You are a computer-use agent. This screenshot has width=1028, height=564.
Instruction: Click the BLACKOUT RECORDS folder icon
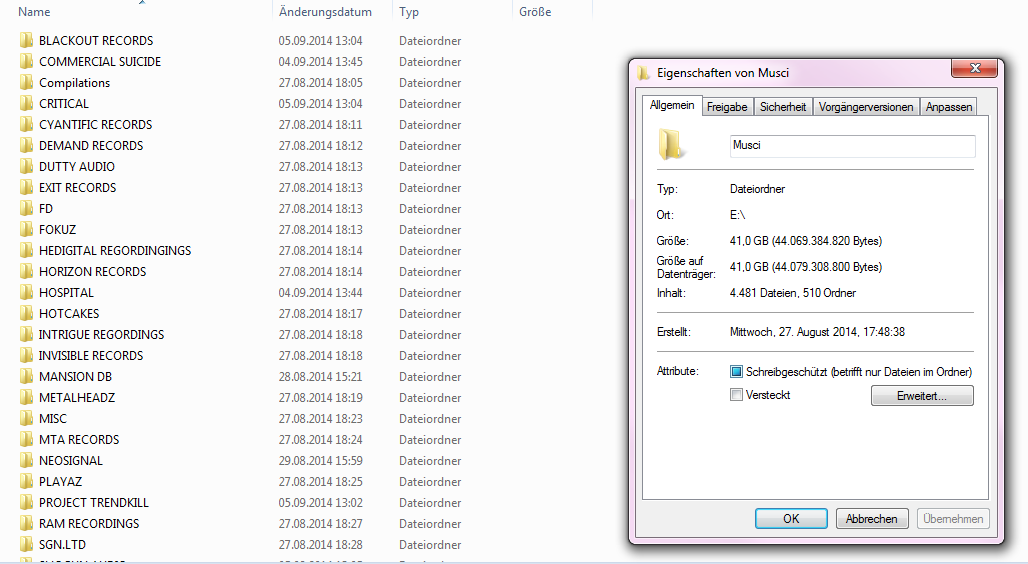(x=26, y=41)
